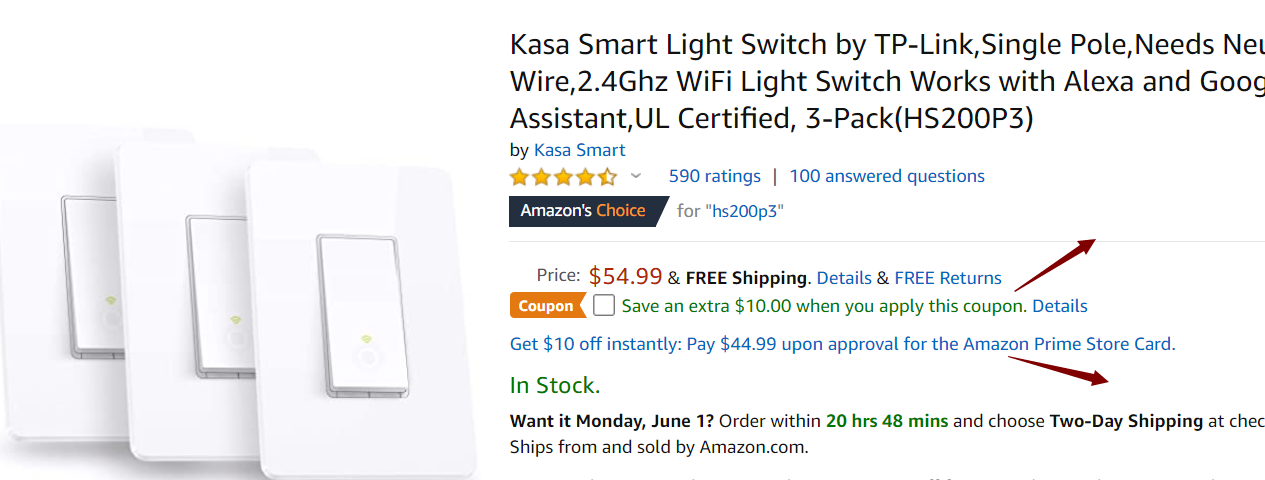Open Details next to FREE Shipping
This screenshot has width=1265, height=480.
click(844, 278)
